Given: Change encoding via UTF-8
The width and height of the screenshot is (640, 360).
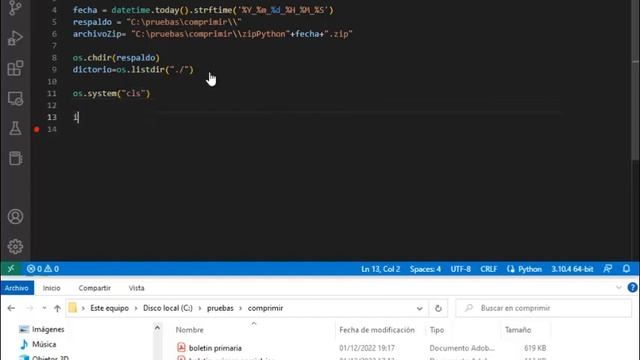Looking at the screenshot, I should [460, 269].
